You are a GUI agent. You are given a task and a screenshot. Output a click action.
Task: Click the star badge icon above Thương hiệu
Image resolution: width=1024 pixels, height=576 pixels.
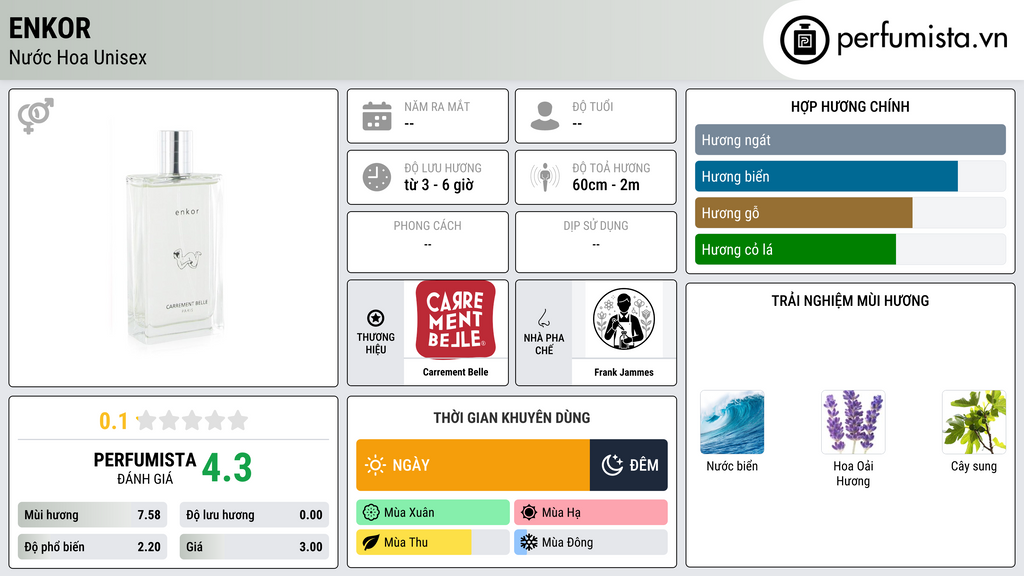(376, 318)
